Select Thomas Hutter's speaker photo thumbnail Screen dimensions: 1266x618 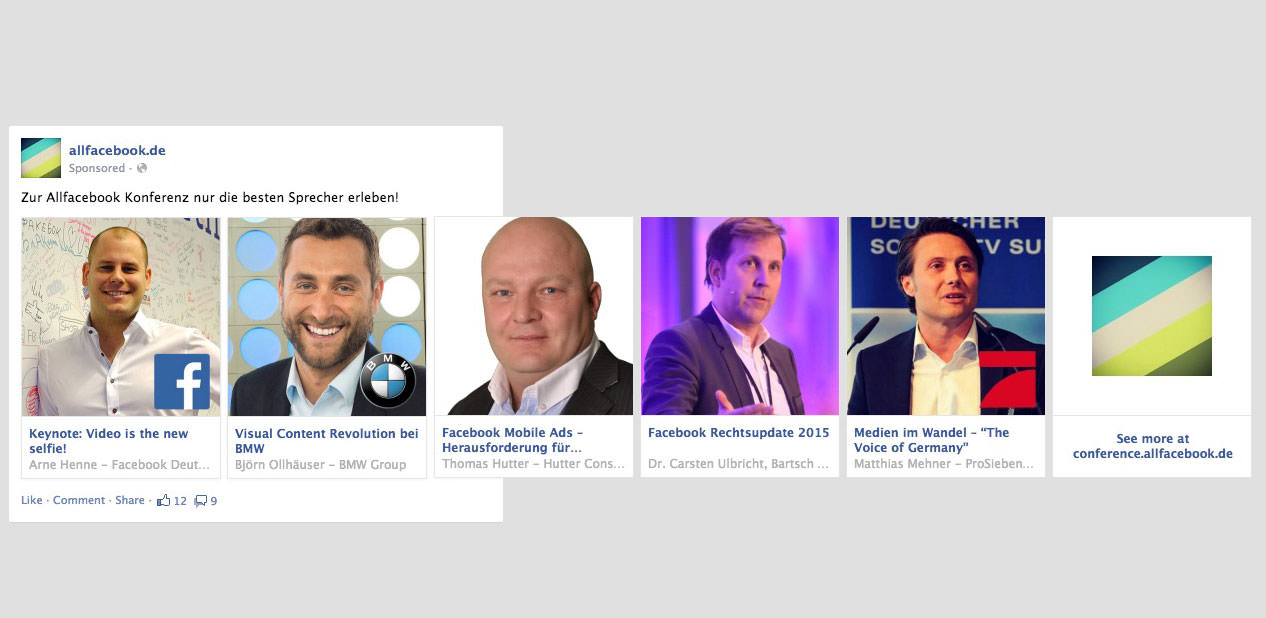tap(534, 316)
